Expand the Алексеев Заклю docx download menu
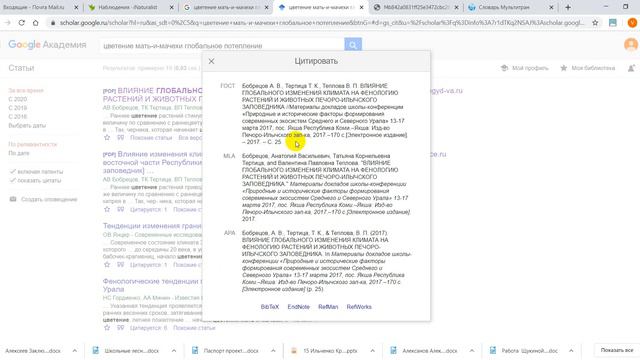Screen dimensions: 640x360 75,351
